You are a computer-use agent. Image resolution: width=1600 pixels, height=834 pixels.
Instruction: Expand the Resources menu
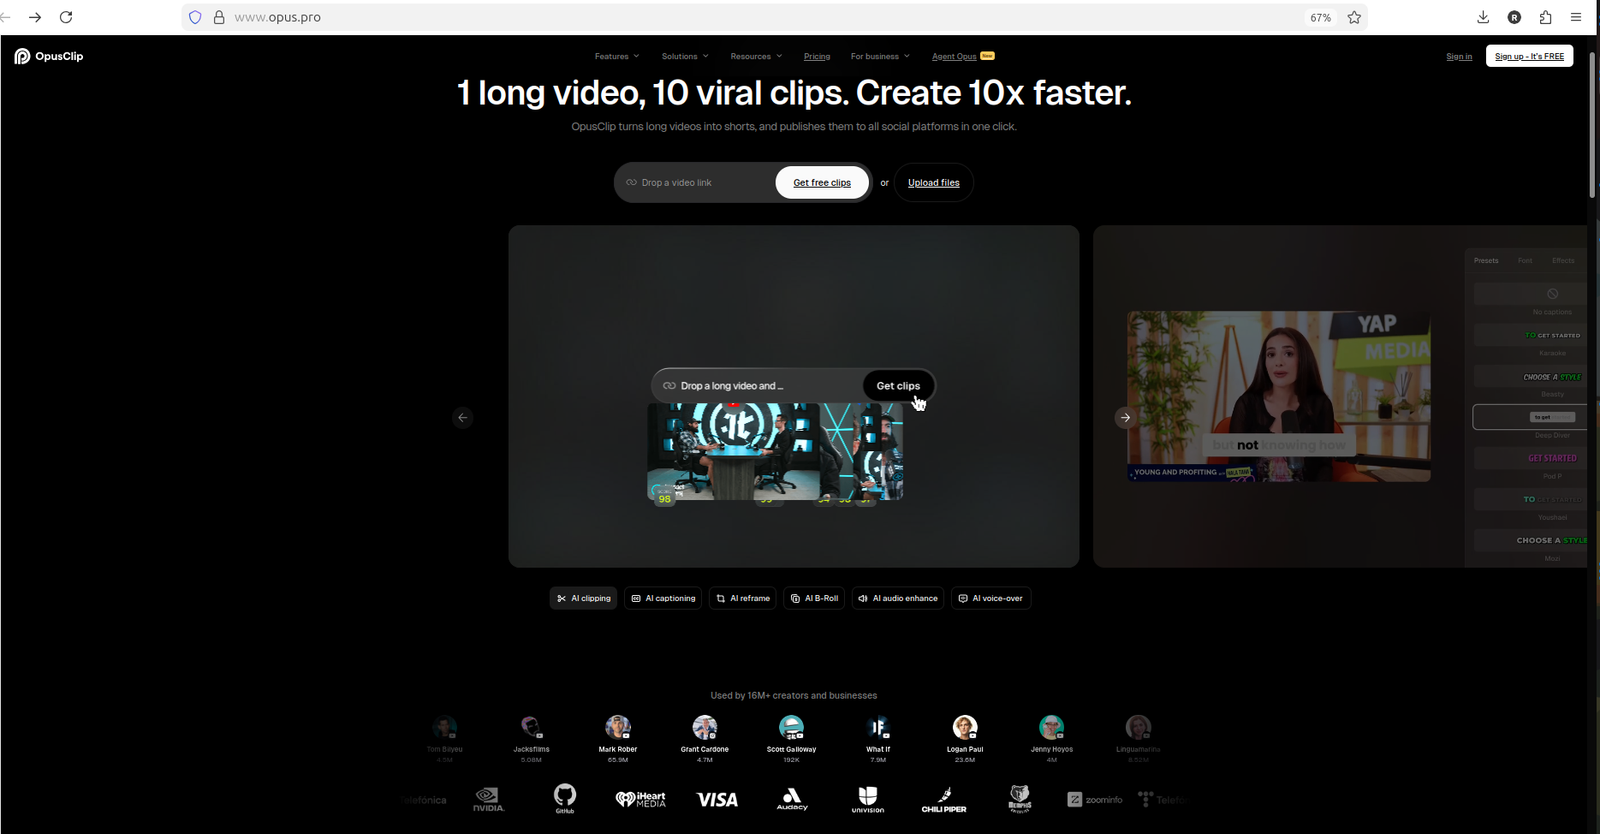coord(756,56)
